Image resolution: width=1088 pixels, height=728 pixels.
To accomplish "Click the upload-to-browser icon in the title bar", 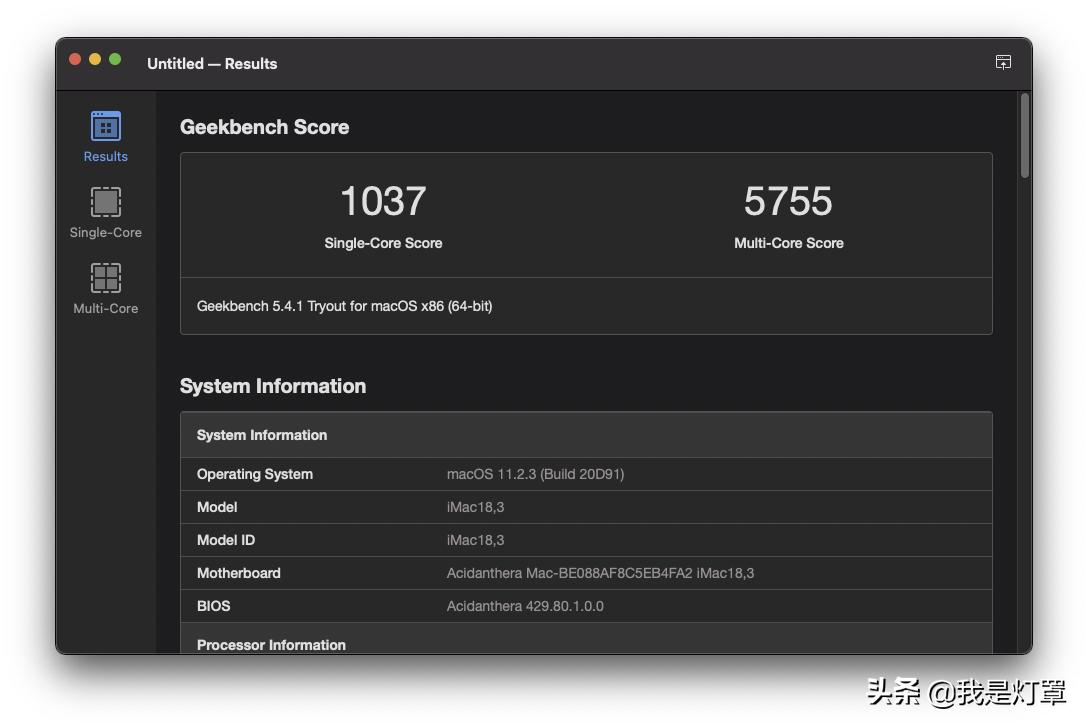I will 1003,62.
